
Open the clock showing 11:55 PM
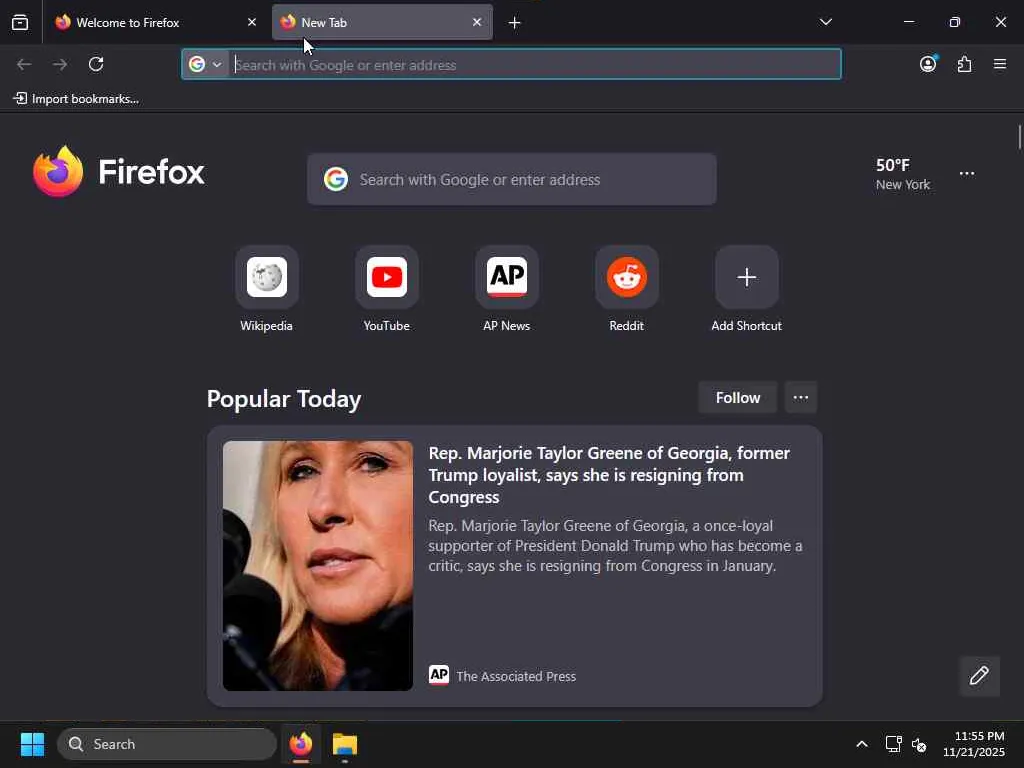973,744
